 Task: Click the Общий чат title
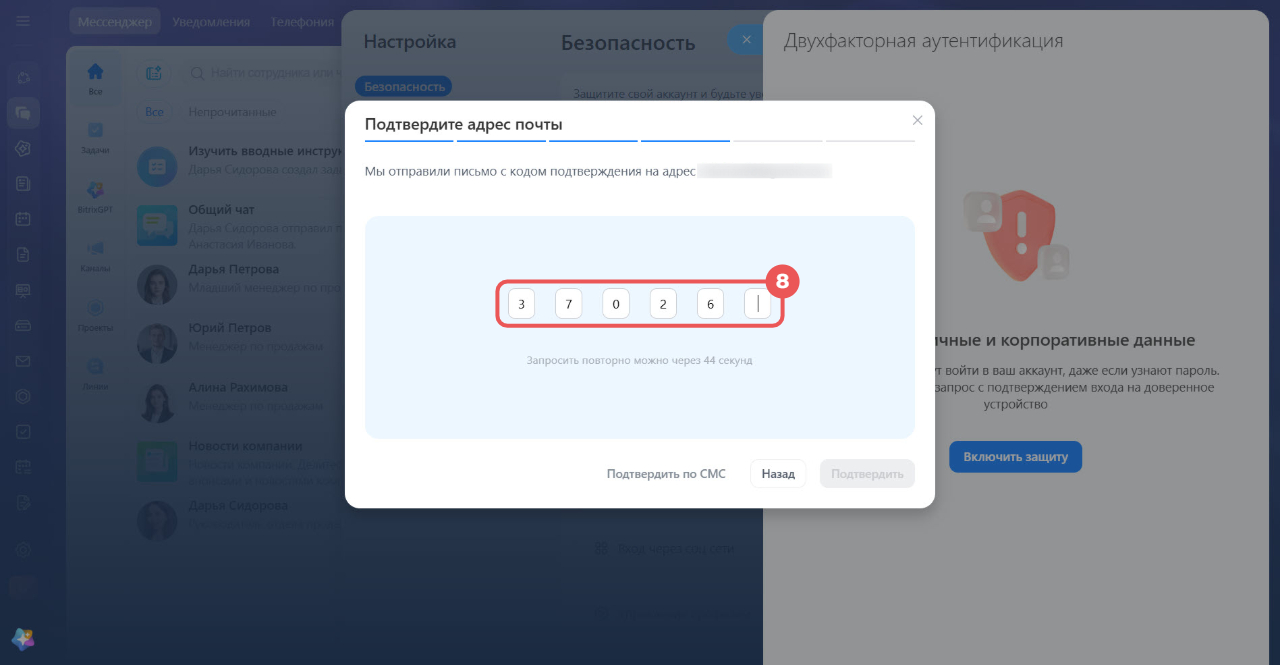coord(222,210)
